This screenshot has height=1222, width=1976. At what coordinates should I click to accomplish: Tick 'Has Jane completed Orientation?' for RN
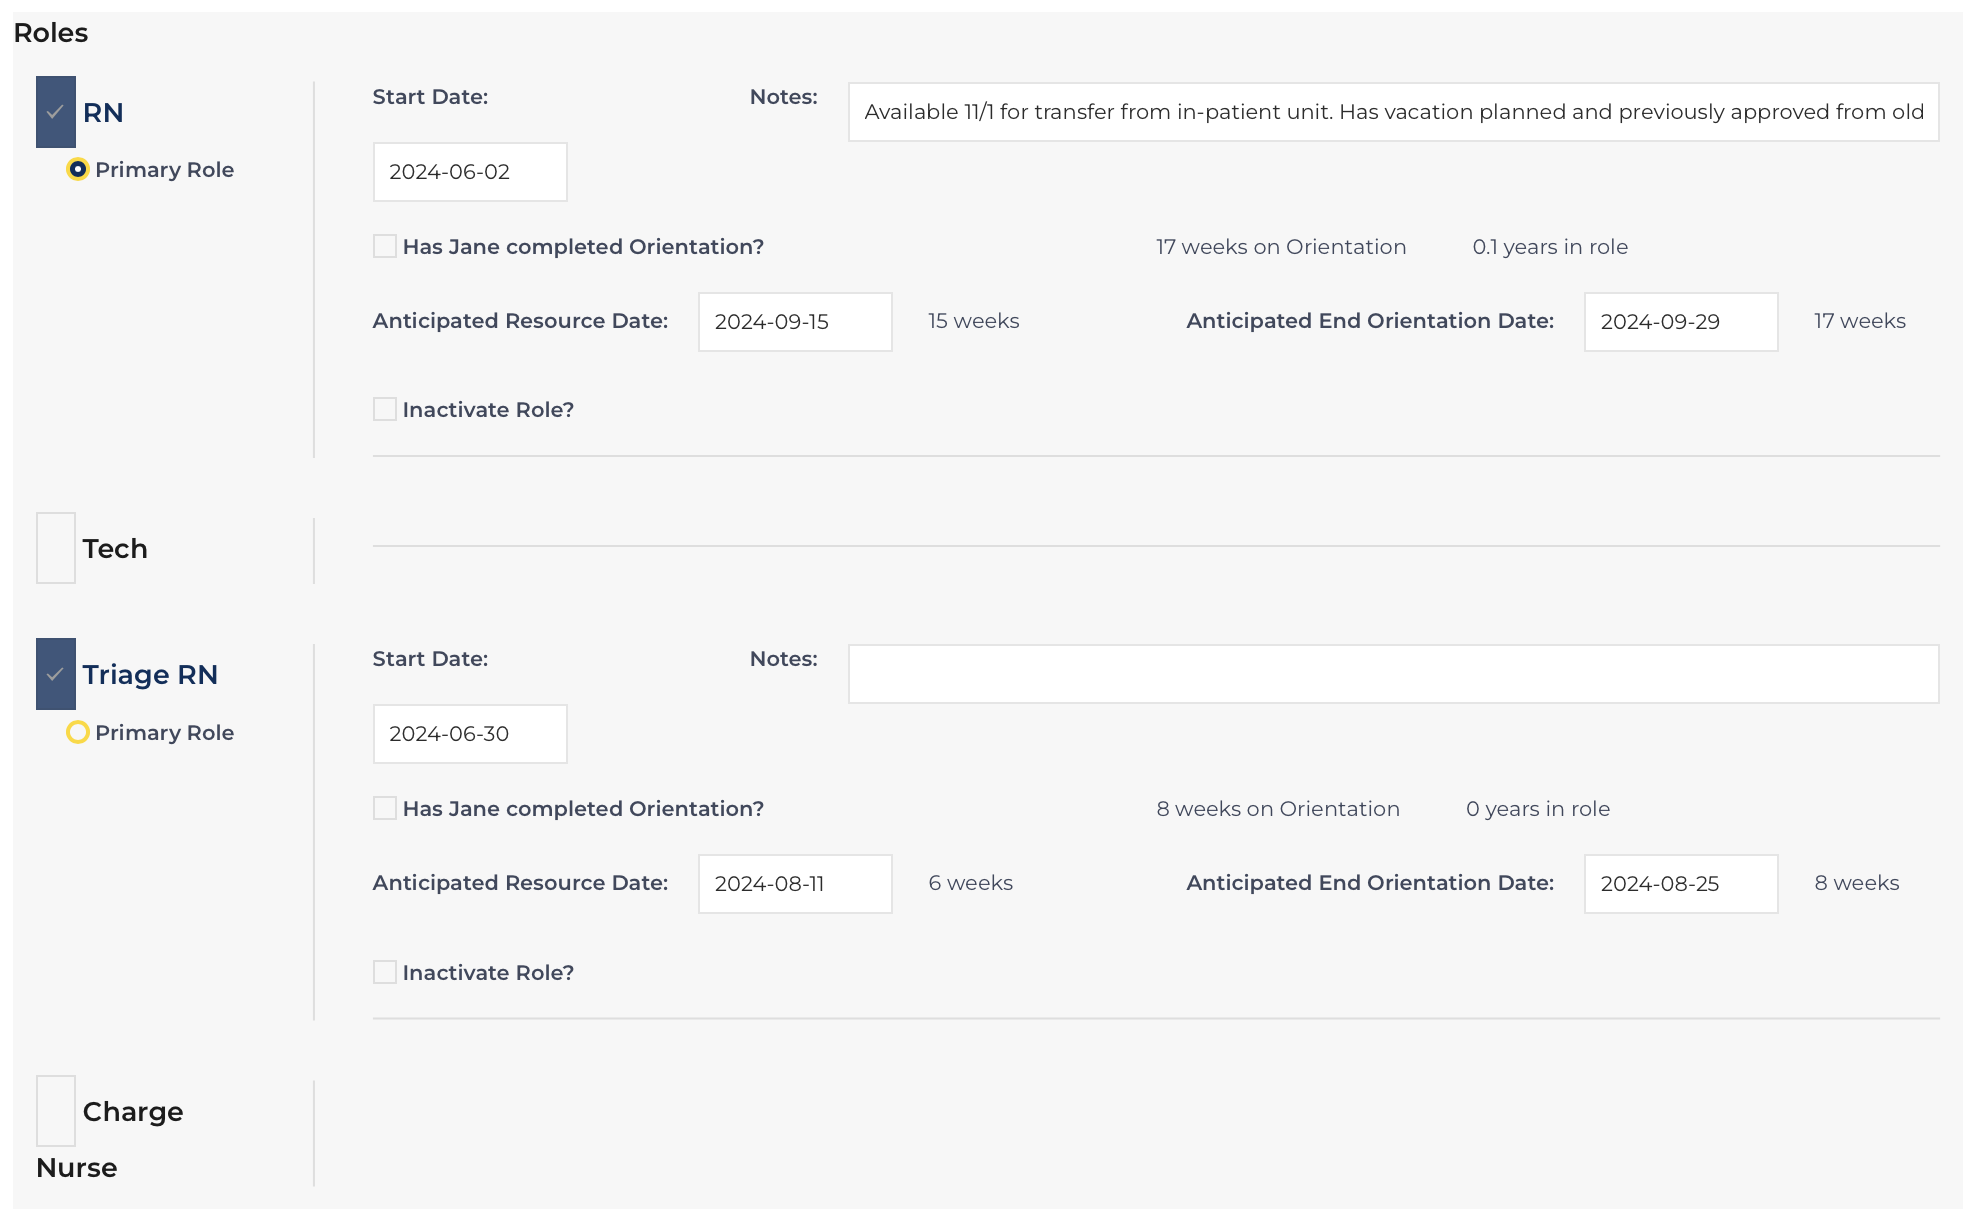pos(385,246)
